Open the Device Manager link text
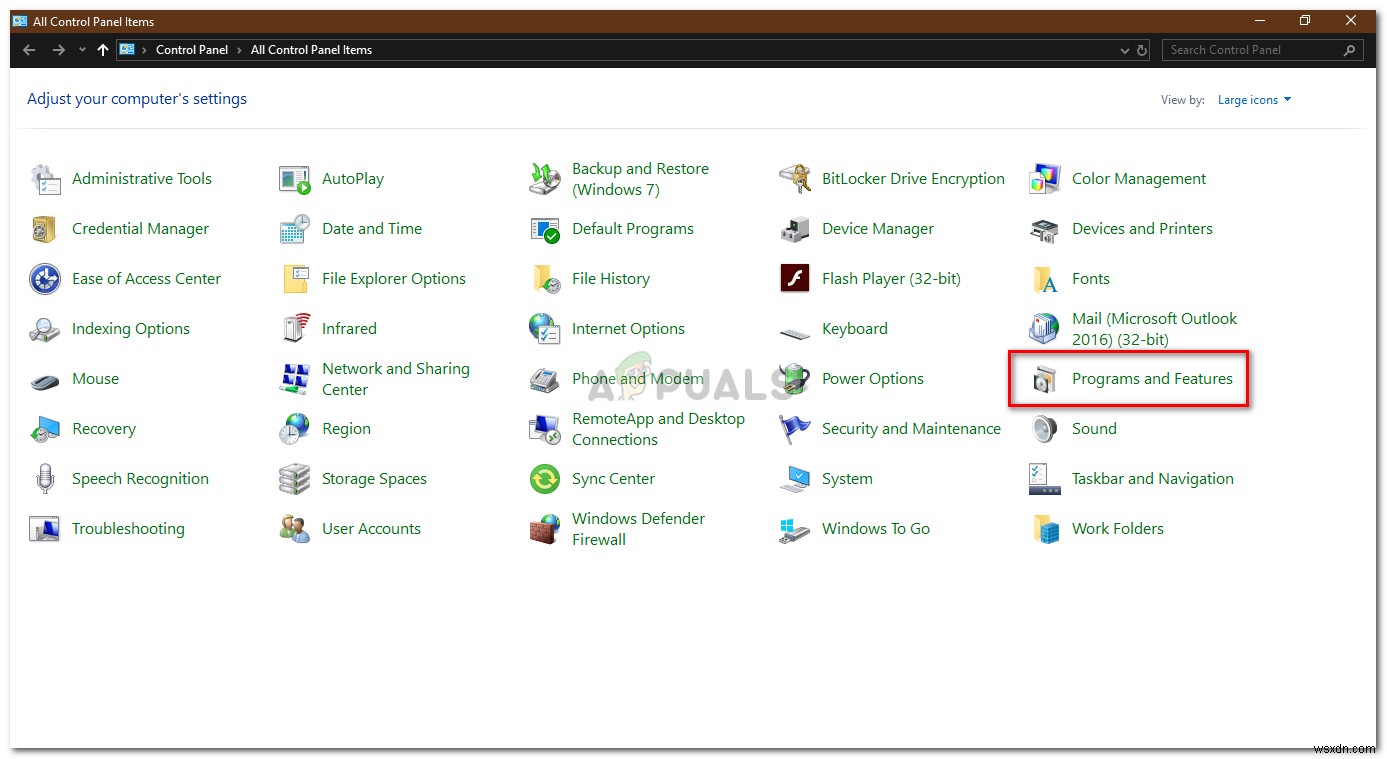Screen dimensions: 1387x759 click(x=878, y=229)
